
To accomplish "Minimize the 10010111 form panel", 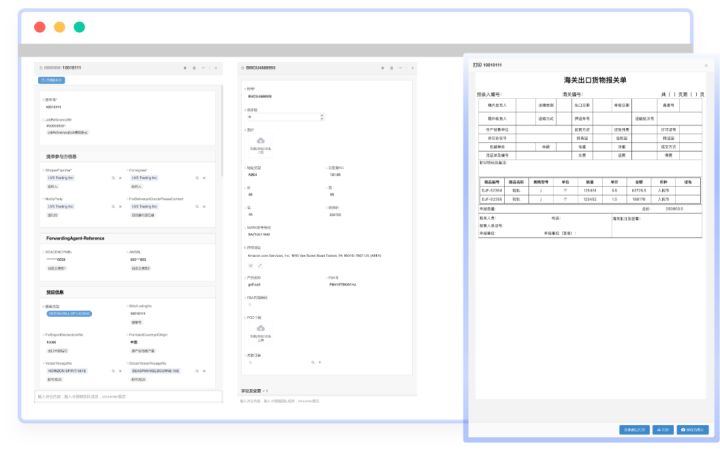I will pyautogui.click(x=203, y=68).
